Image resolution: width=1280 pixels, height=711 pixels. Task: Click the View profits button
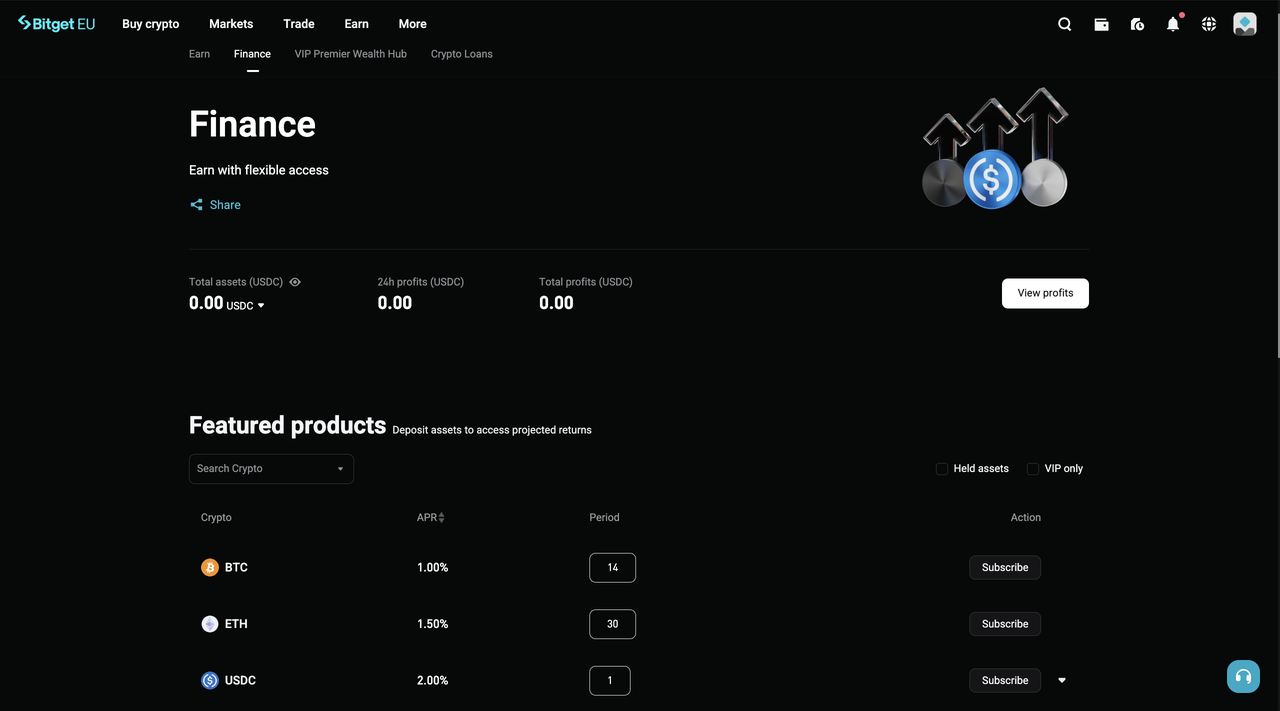[x=1045, y=293]
